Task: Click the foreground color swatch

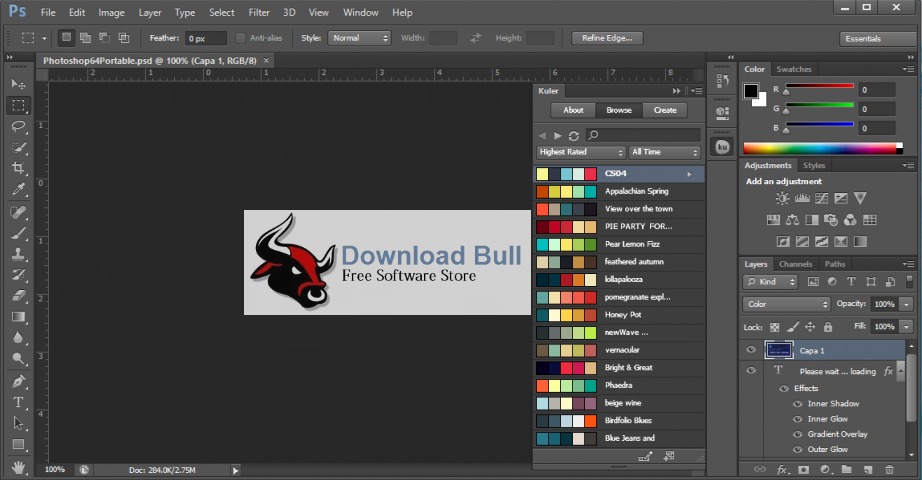Action: pyautogui.click(x=751, y=91)
